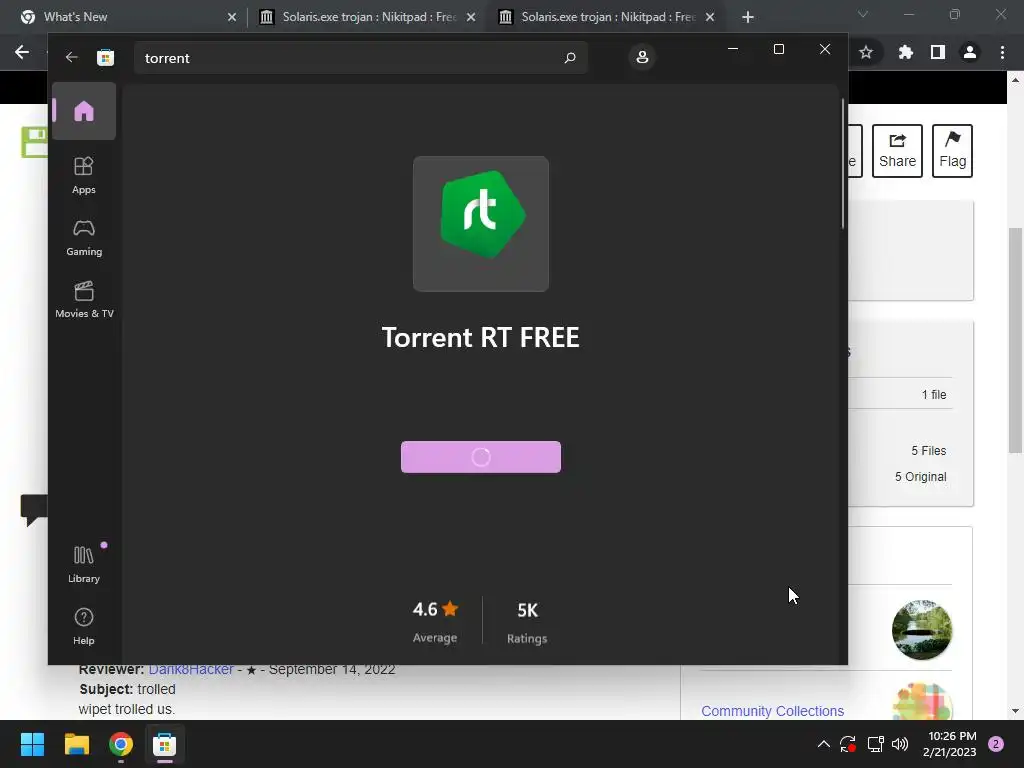Click the loading install button
This screenshot has width=1024, height=768.
481,457
